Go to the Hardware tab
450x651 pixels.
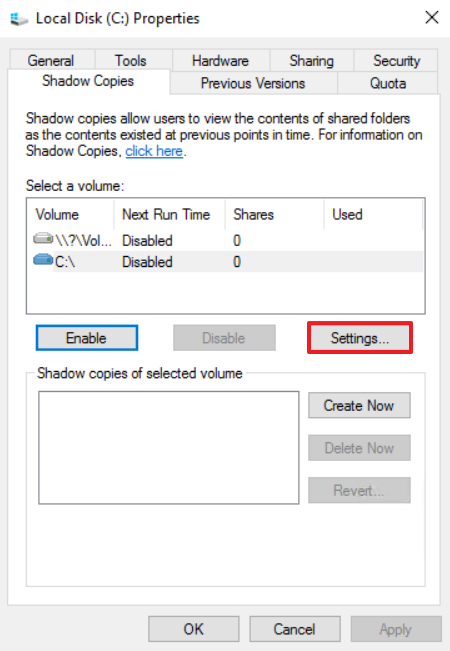pyautogui.click(x=220, y=61)
